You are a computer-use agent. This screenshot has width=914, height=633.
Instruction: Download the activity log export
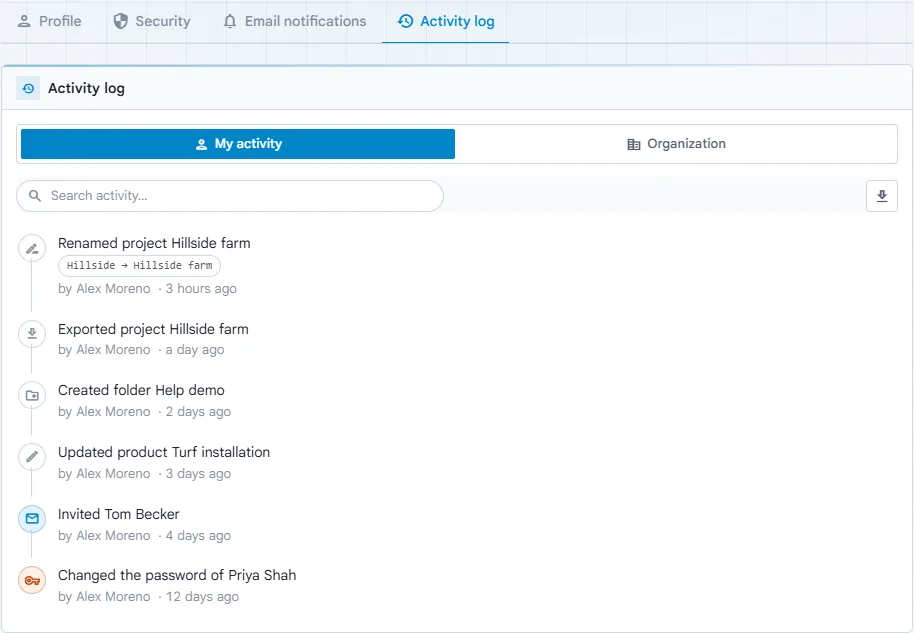coord(882,196)
